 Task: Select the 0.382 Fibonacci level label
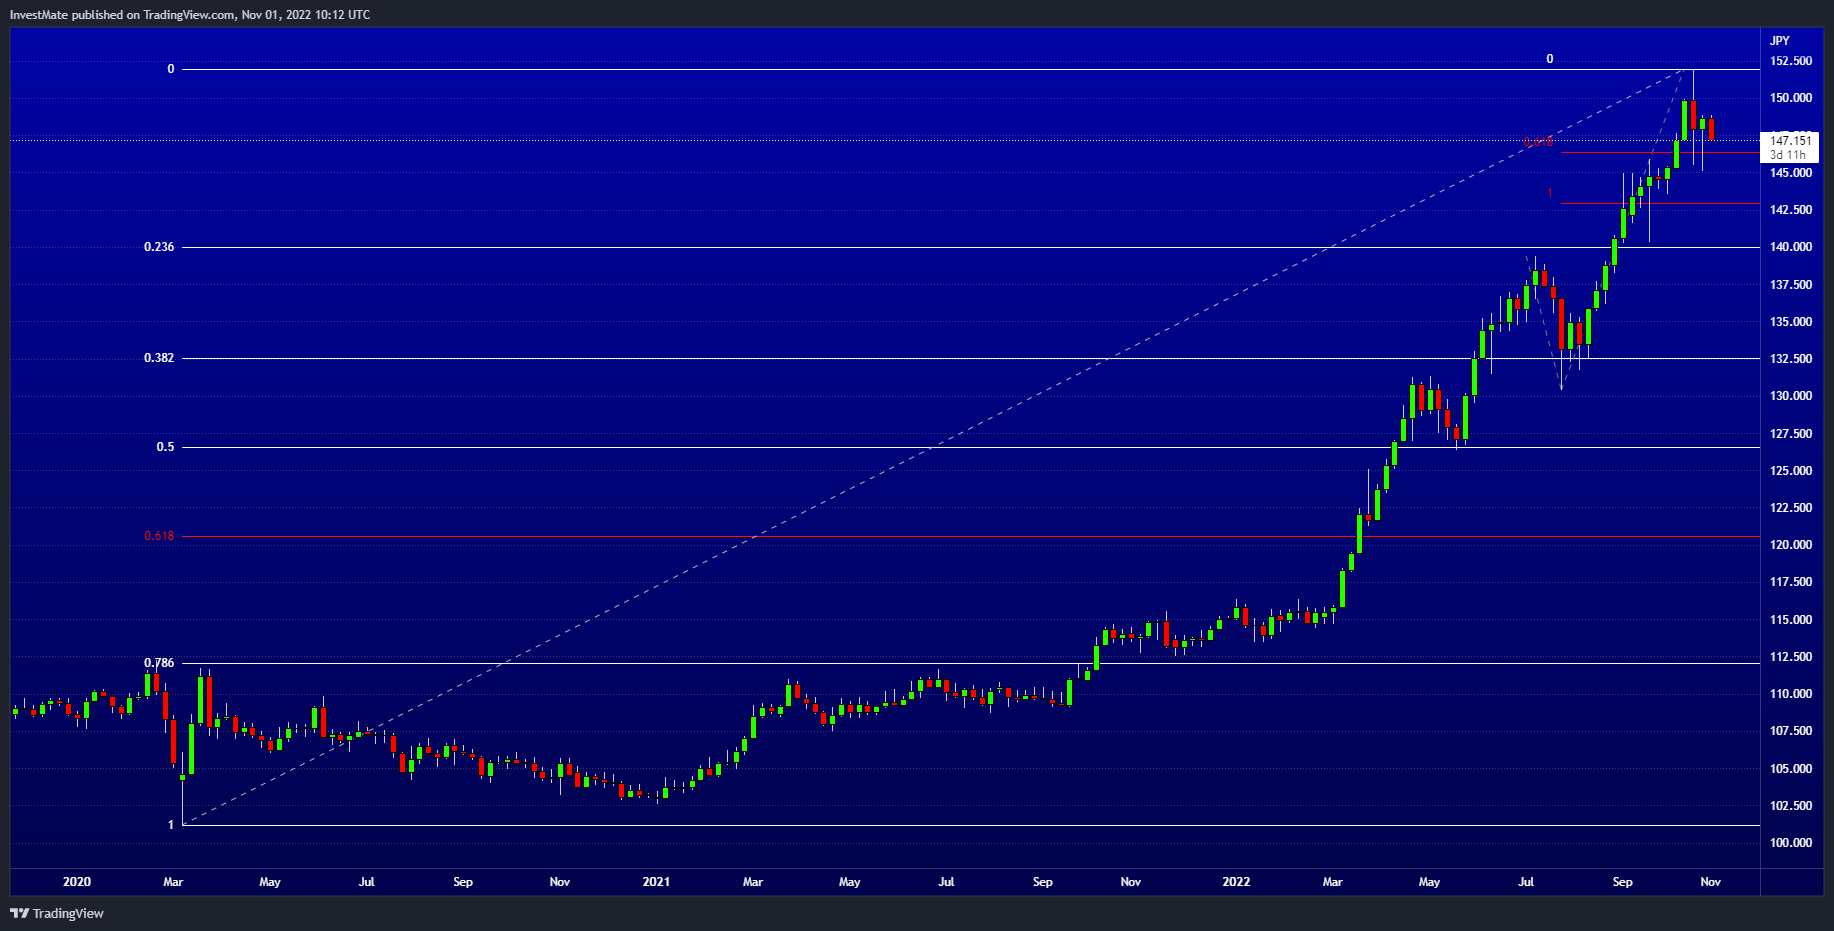pyautogui.click(x=159, y=358)
